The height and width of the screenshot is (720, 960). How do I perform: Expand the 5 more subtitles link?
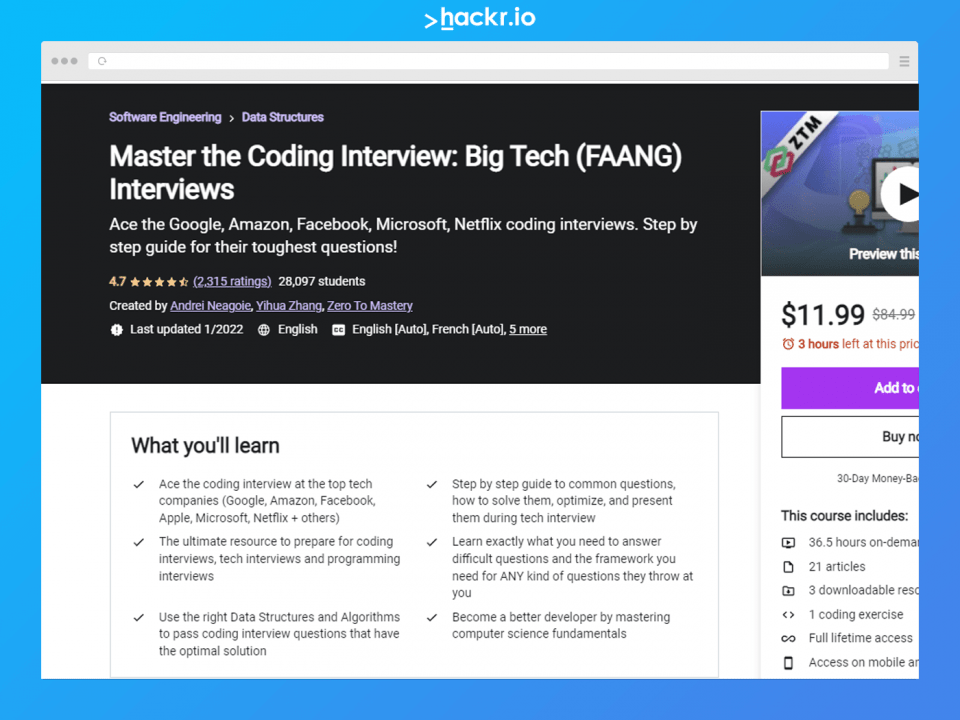tap(528, 329)
